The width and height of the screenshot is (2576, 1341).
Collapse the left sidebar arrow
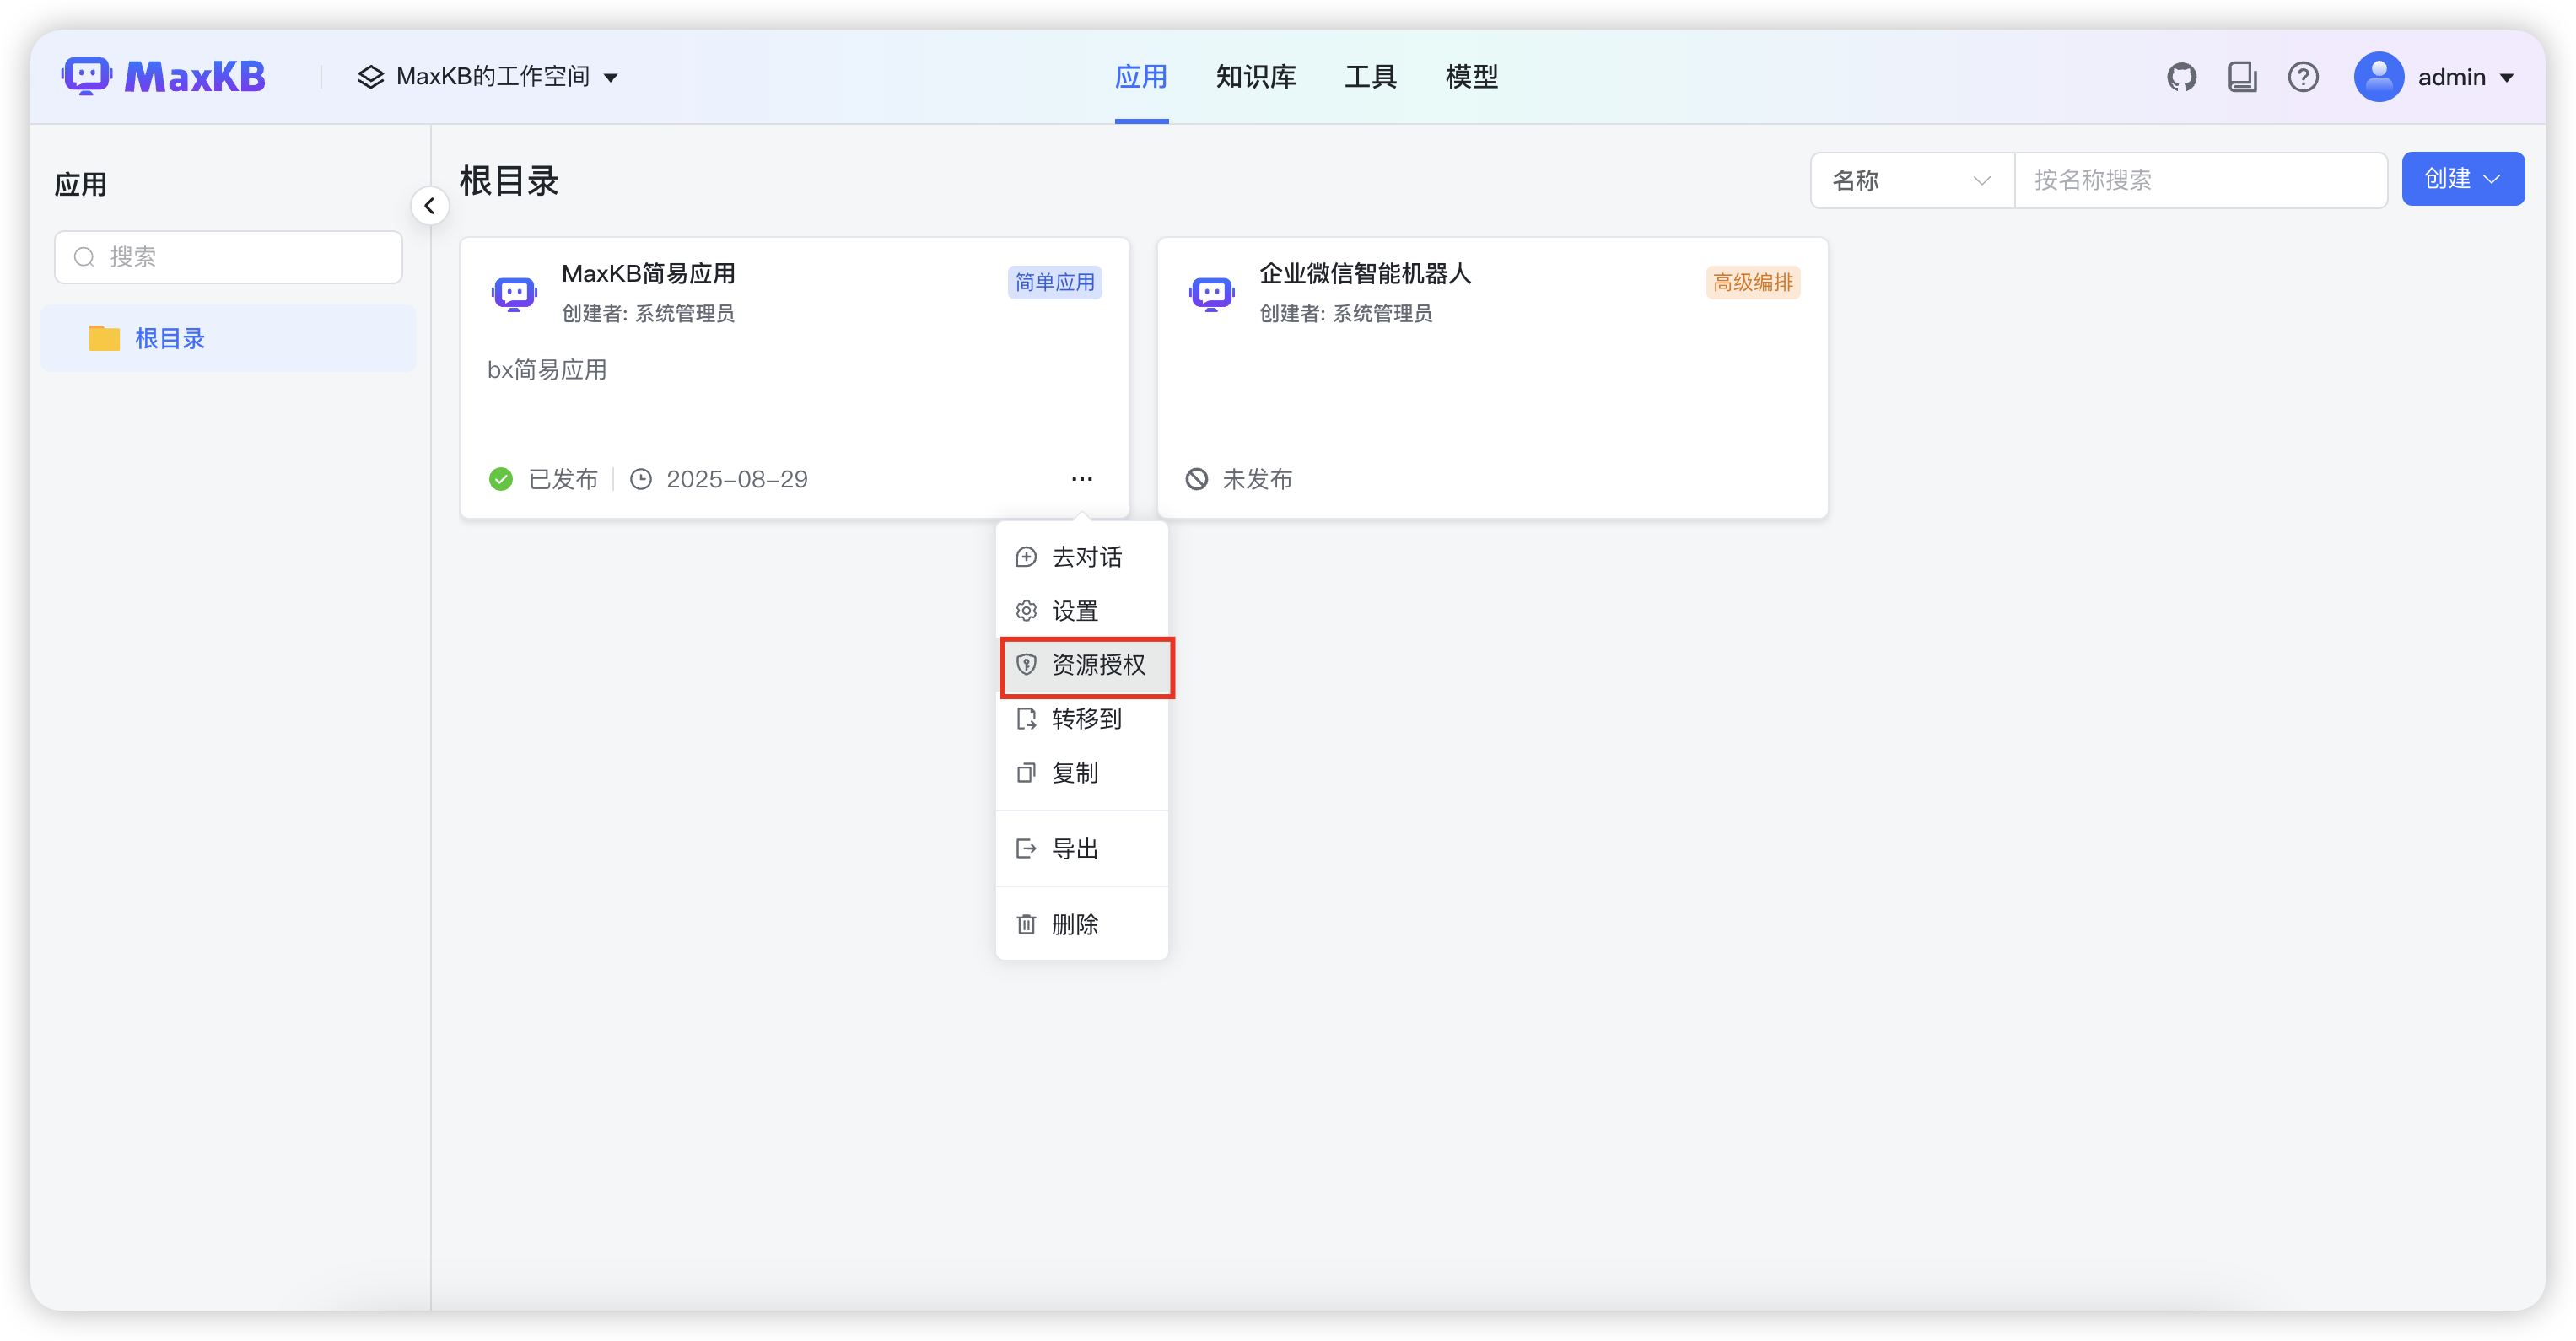(x=430, y=206)
